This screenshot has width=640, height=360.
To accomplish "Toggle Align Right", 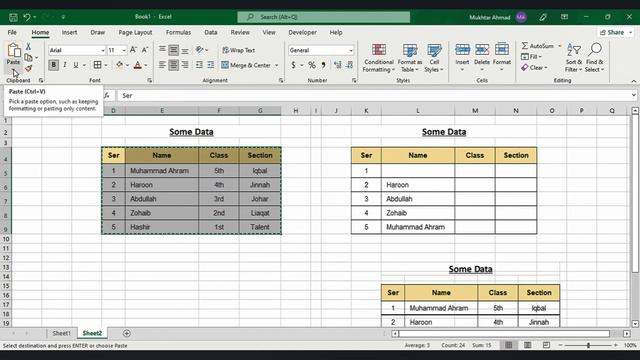I will click(x=185, y=65).
